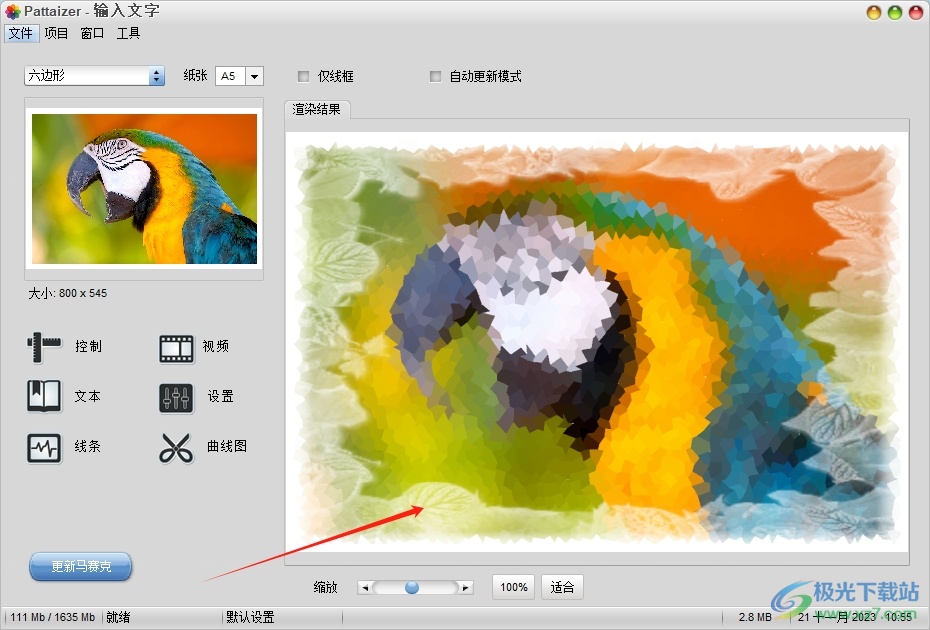Click the 默认设置 status entry

click(250, 617)
